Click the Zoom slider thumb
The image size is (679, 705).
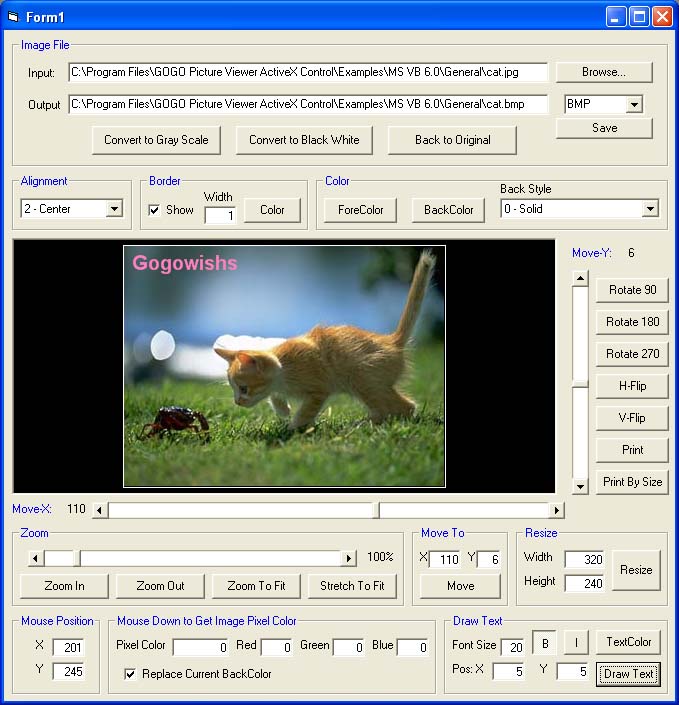pyautogui.click(x=77, y=559)
